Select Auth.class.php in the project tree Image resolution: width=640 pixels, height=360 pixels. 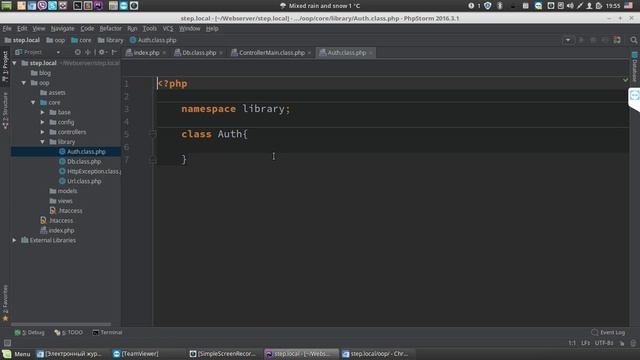pyautogui.click(x=82, y=151)
